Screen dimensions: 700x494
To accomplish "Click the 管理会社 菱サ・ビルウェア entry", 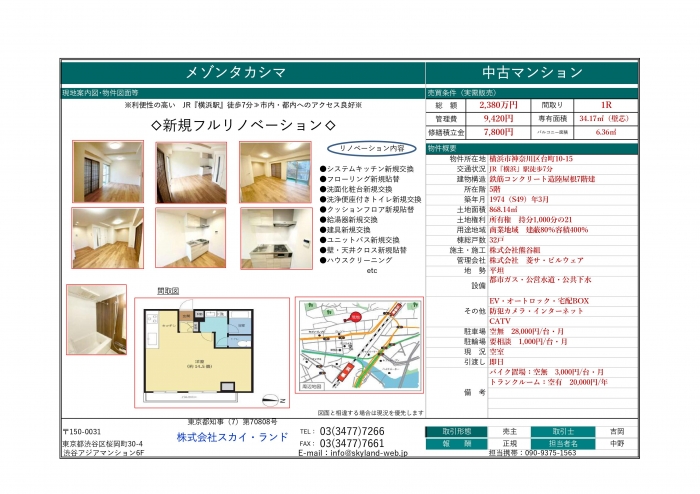I will pos(536,261).
